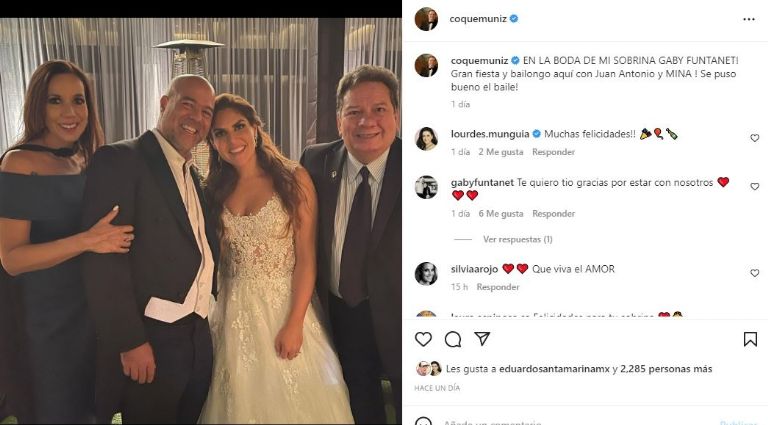
Task: Expand 'Ver respuestas (1)' replies
Action: point(517,239)
